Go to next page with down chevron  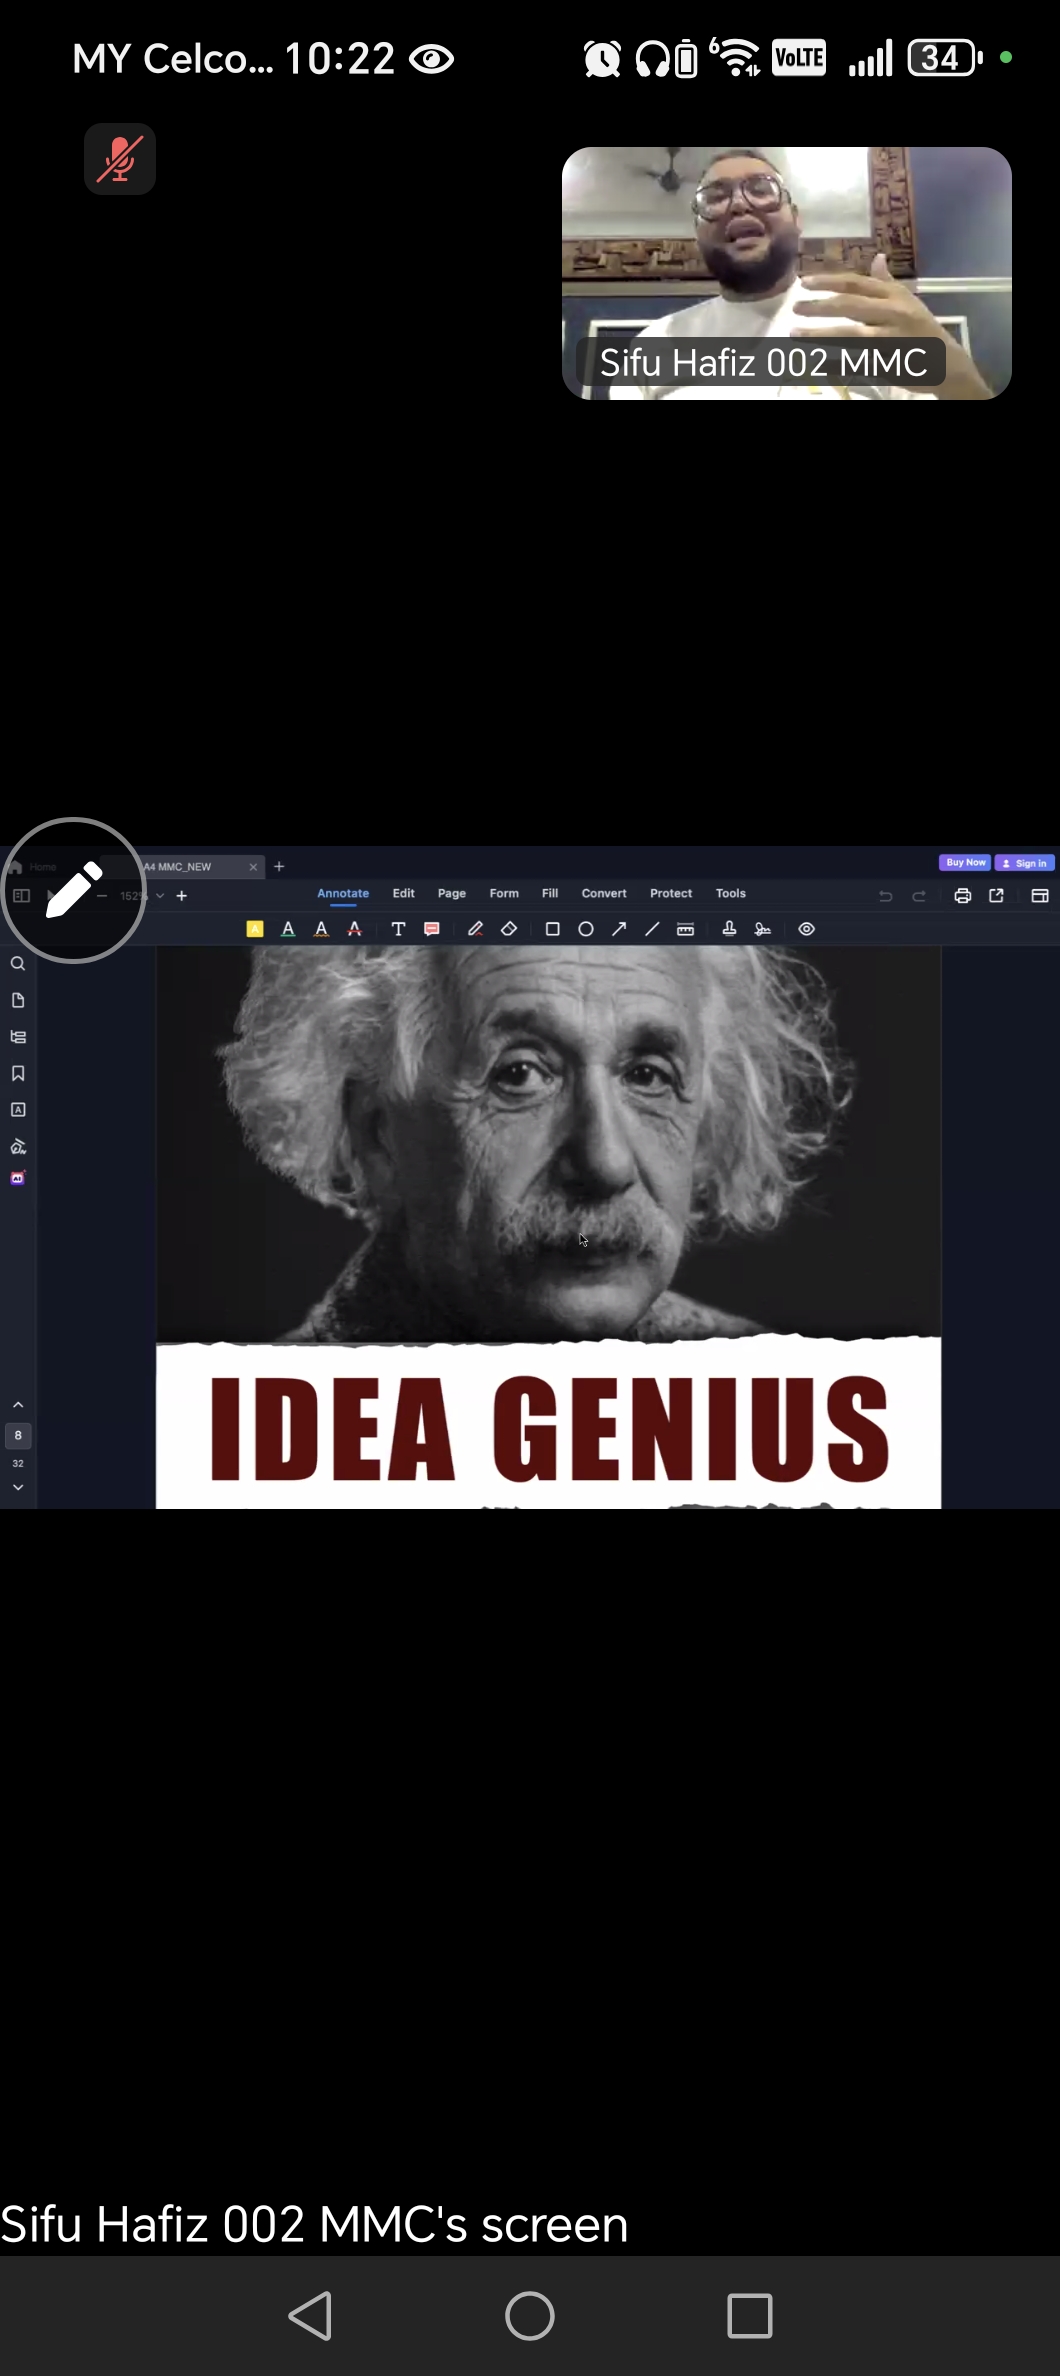click(18, 1488)
